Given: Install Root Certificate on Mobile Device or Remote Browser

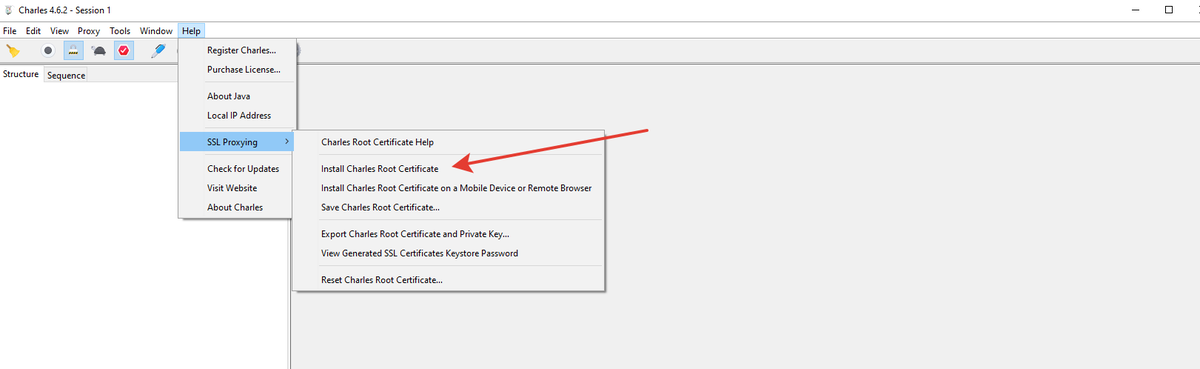Looking at the screenshot, I should pyautogui.click(x=449, y=187).
